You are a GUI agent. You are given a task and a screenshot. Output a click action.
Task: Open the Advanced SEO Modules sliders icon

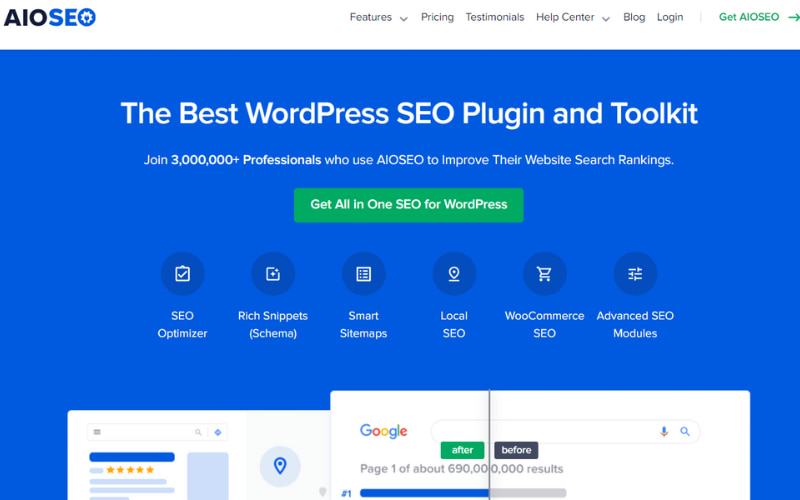[x=635, y=274]
